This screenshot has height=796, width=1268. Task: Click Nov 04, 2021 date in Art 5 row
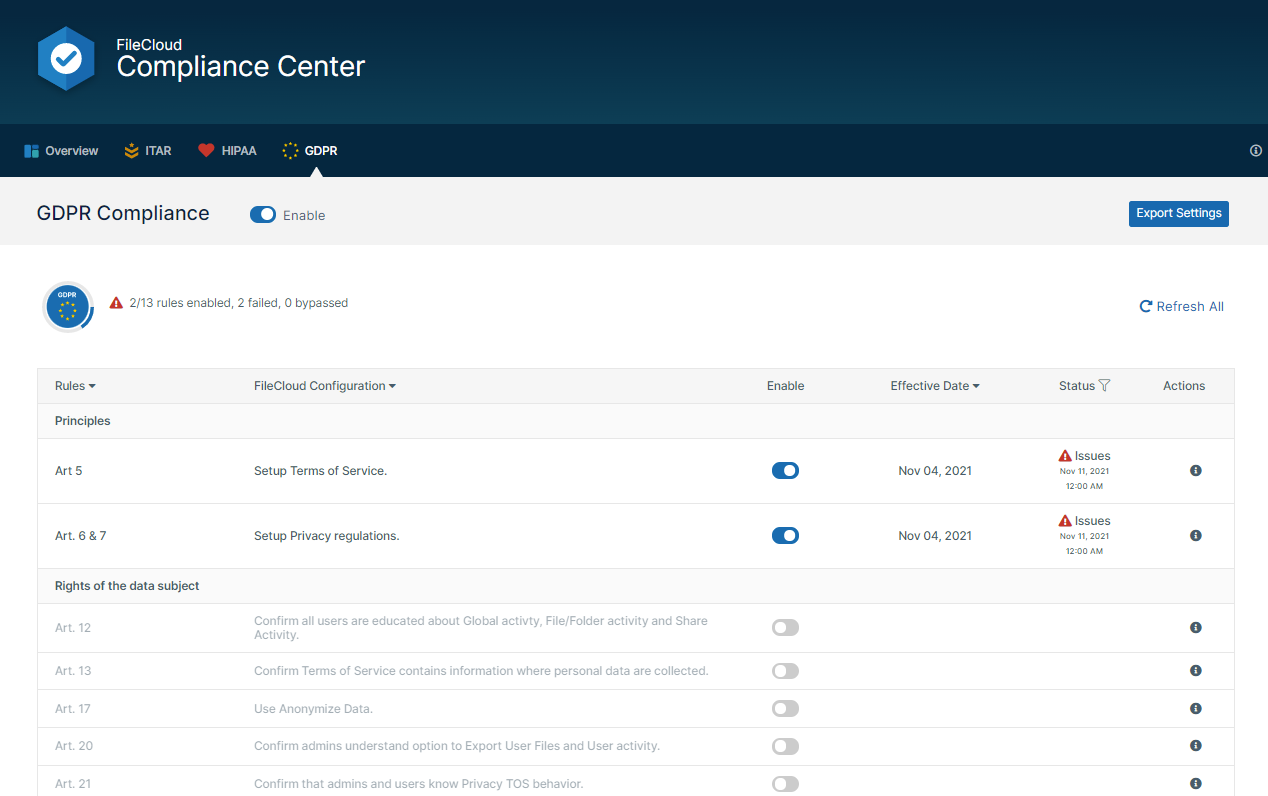pos(935,470)
